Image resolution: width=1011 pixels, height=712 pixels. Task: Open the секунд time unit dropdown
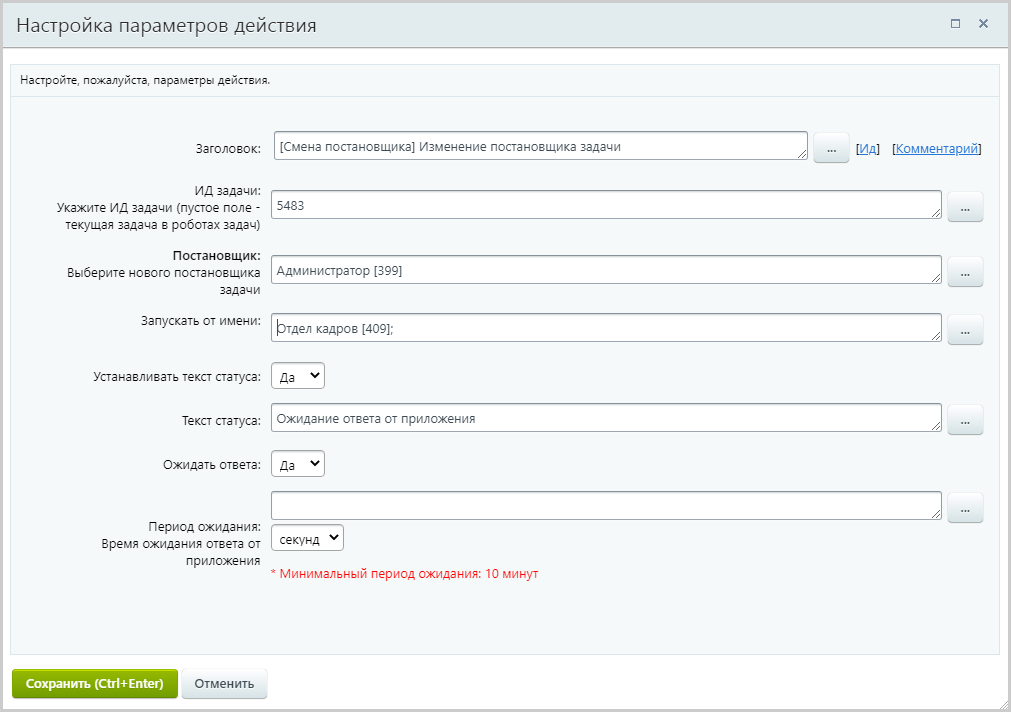click(307, 538)
